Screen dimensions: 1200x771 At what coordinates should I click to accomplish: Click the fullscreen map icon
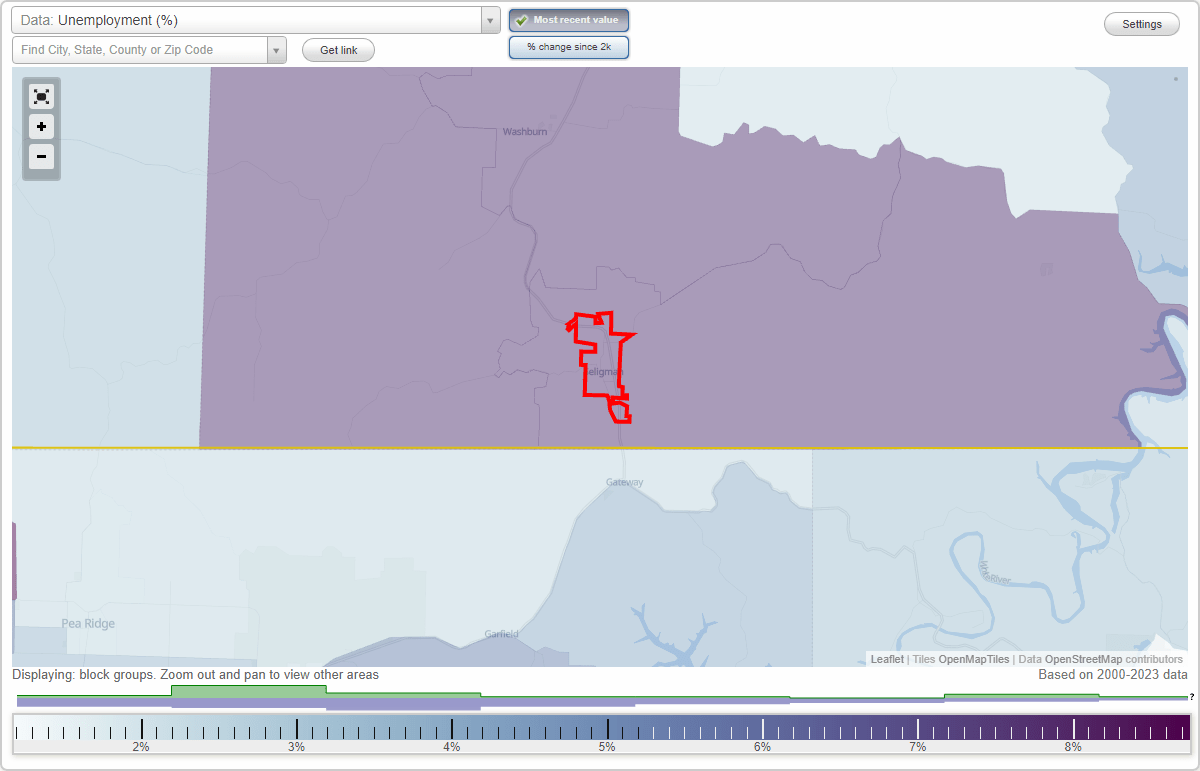click(x=41, y=96)
